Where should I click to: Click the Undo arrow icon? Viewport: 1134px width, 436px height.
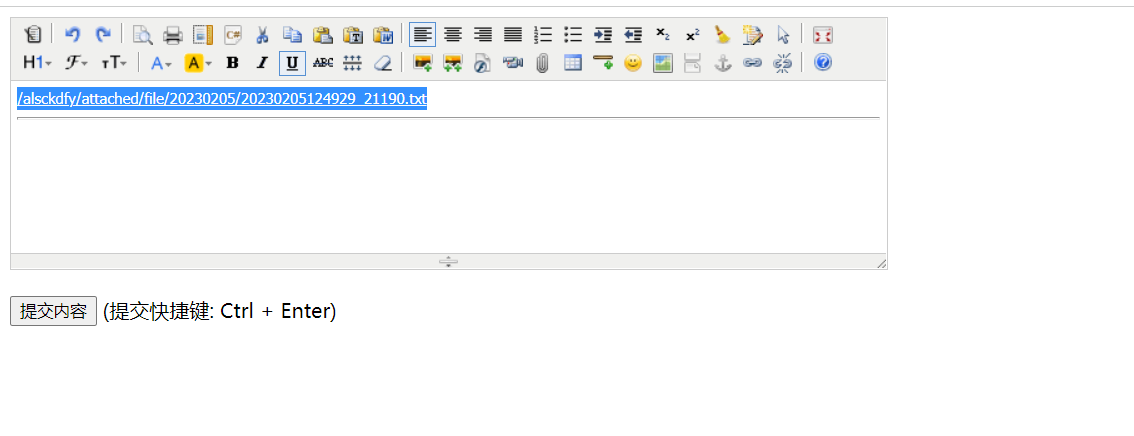pos(72,35)
